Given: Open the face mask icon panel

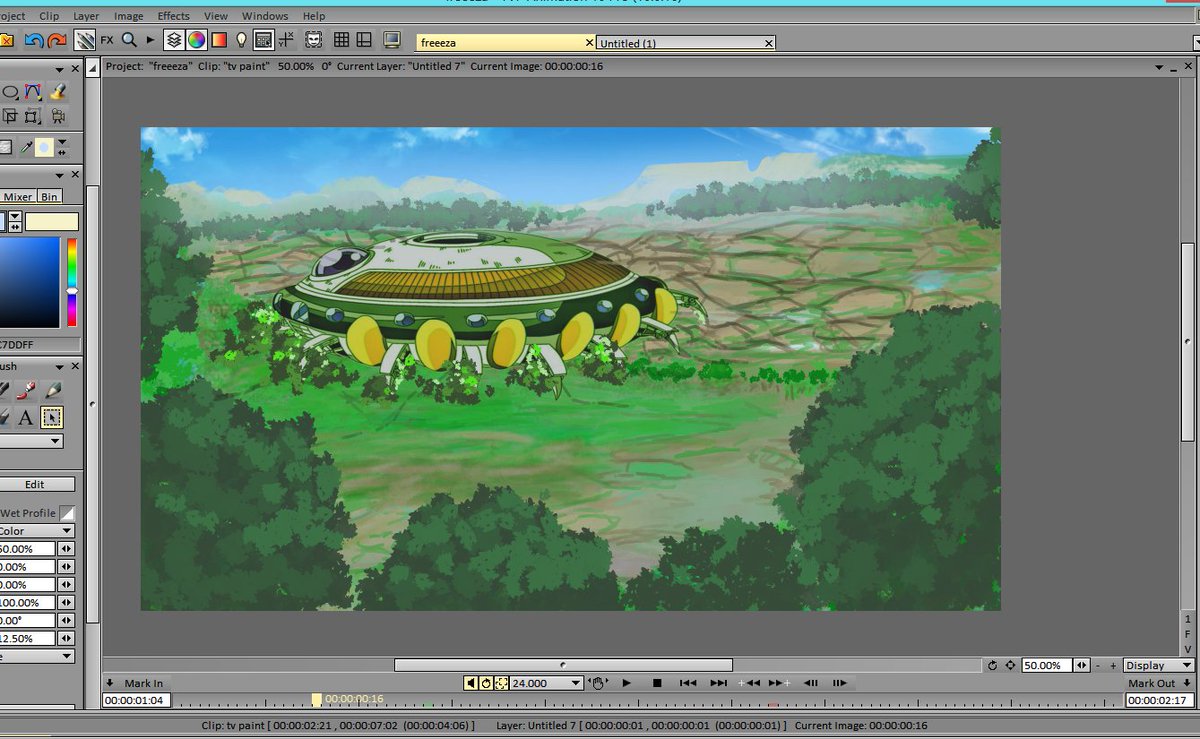Looking at the screenshot, I should tap(313, 40).
